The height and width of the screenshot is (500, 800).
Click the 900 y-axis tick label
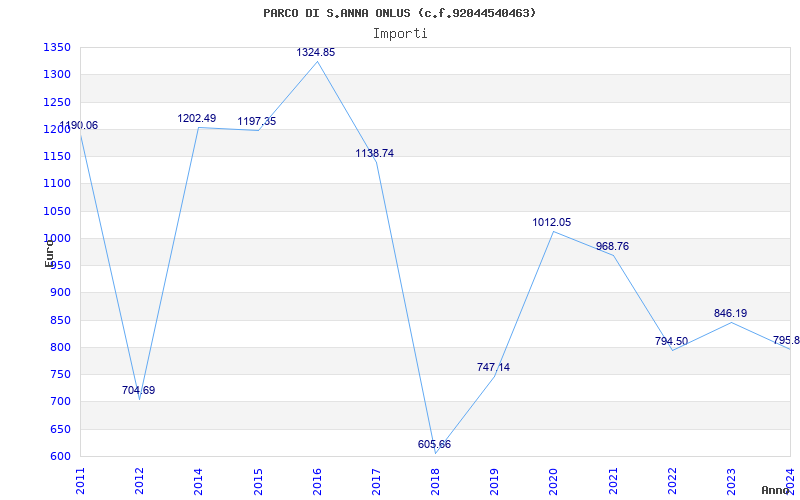[x=60, y=293]
